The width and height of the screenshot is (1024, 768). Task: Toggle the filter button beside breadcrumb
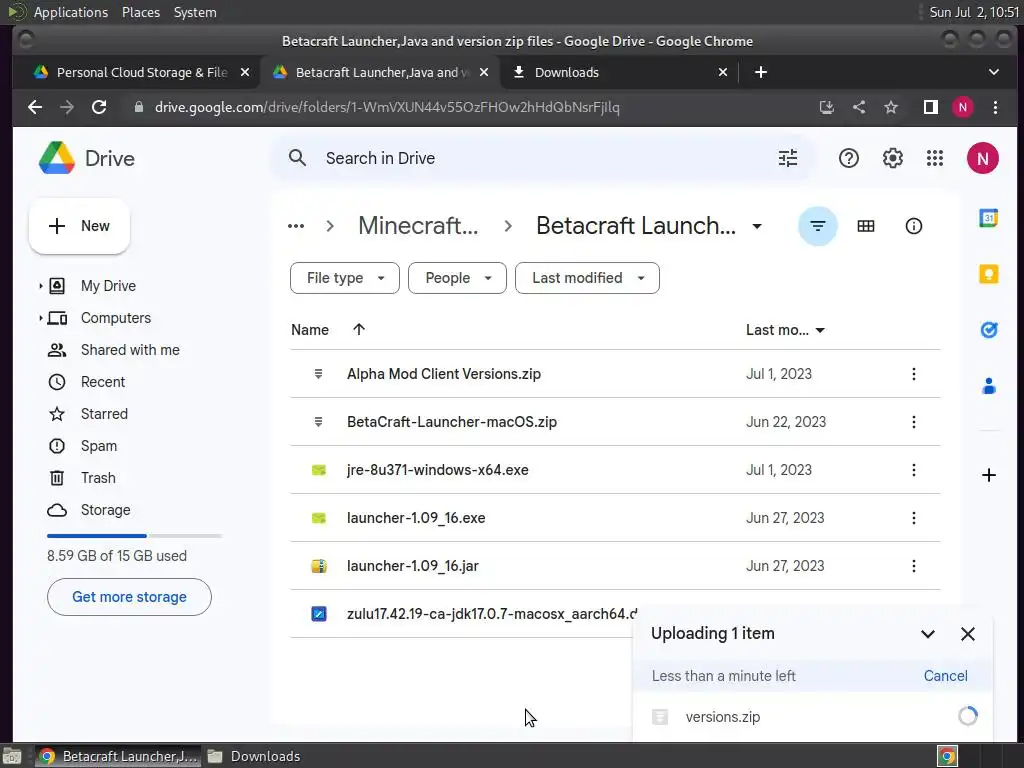tap(818, 226)
